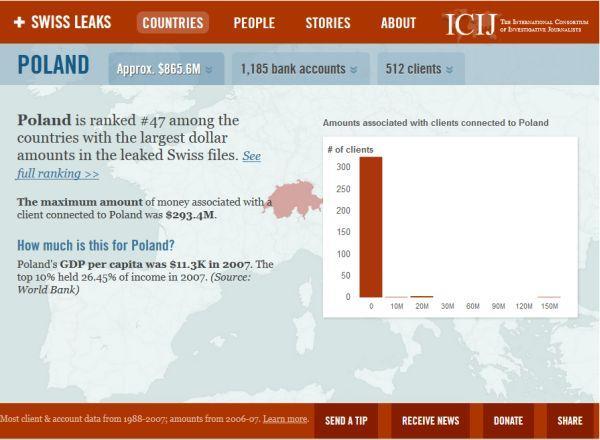Click the Receive News button
Viewport: 600px width, 440px height.
[433, 421]
